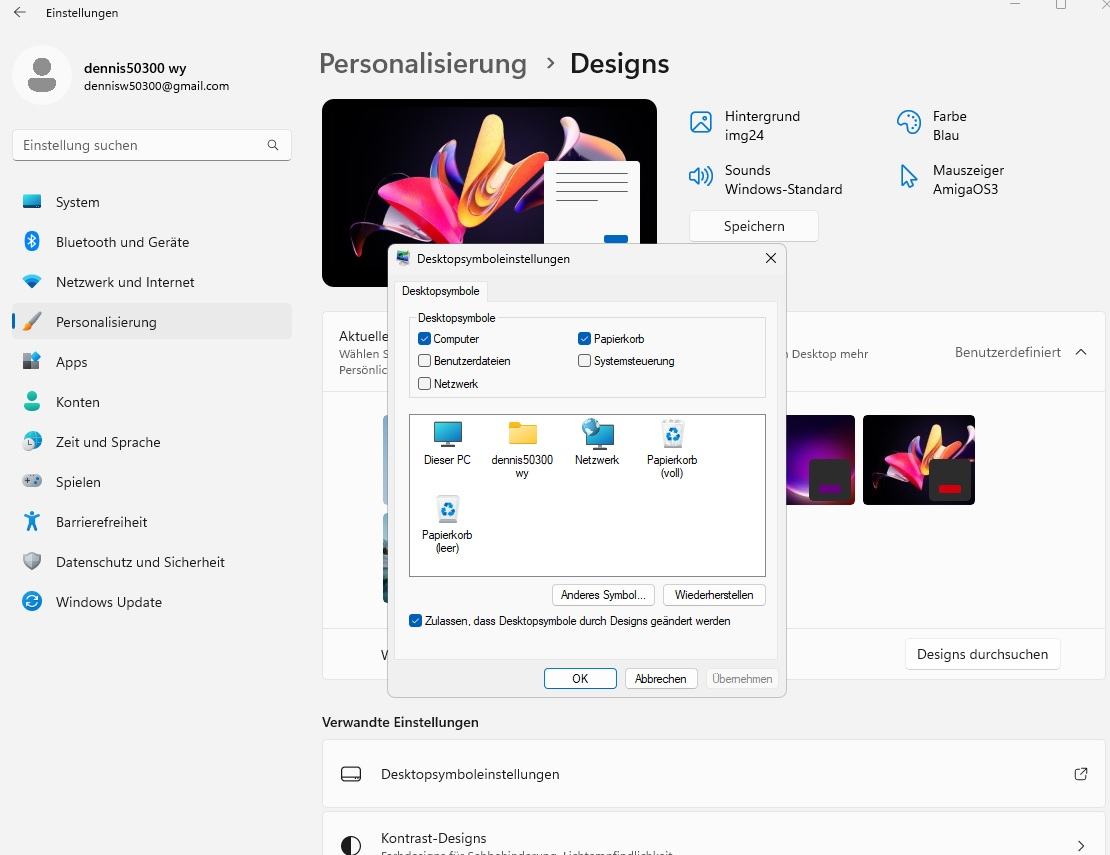Go to Personalisierung in the breadcrumb
This screenshot has height=855, width=1110.
423,63
